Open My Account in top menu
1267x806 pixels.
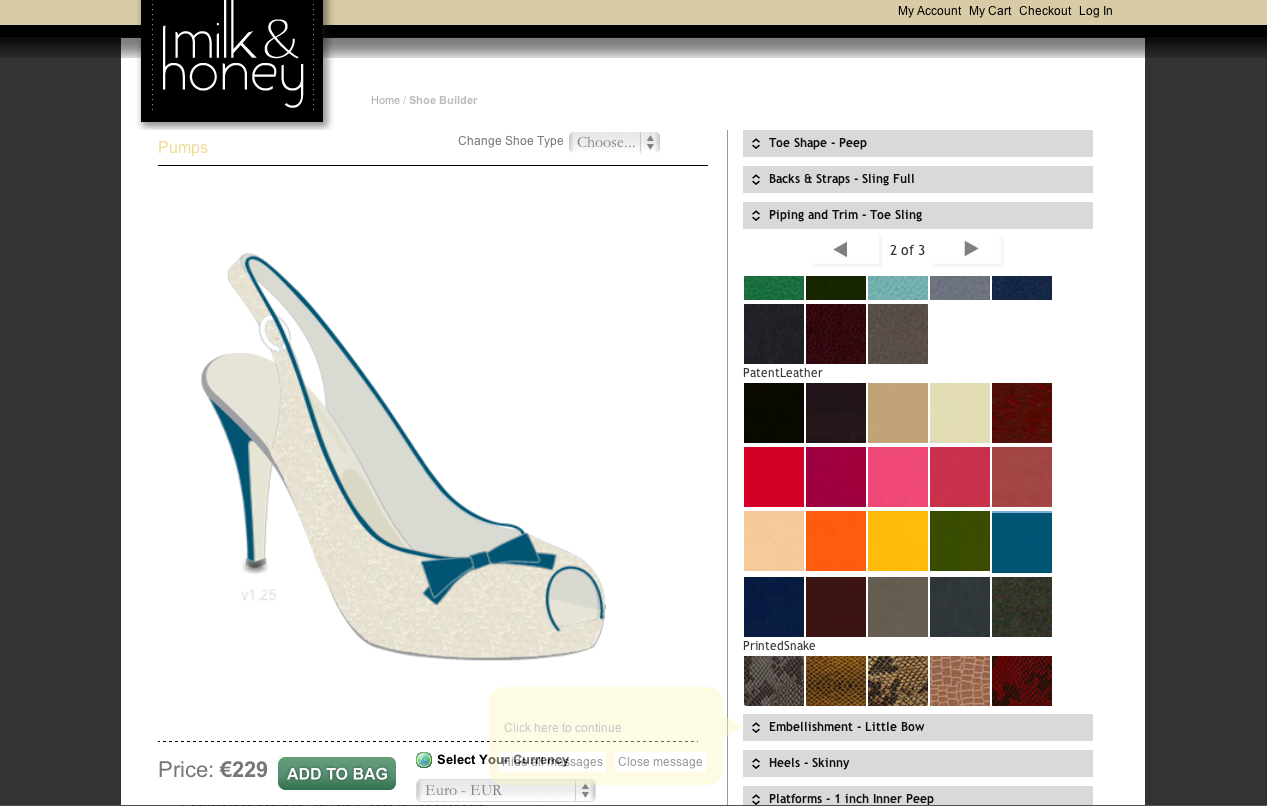(x=929, y=11)
